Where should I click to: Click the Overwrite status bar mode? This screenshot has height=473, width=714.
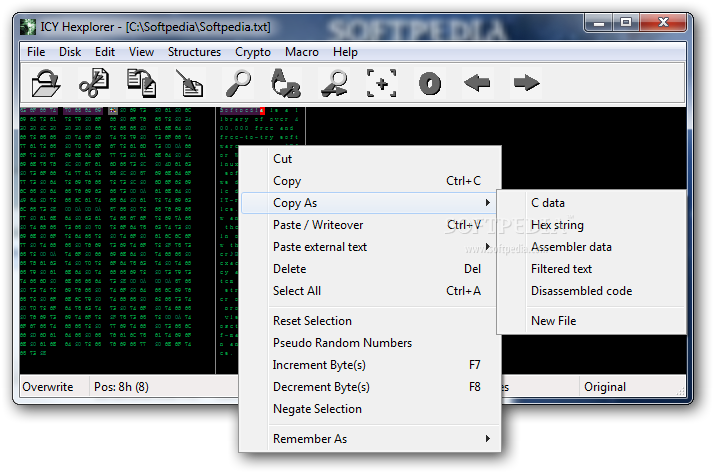48,387
